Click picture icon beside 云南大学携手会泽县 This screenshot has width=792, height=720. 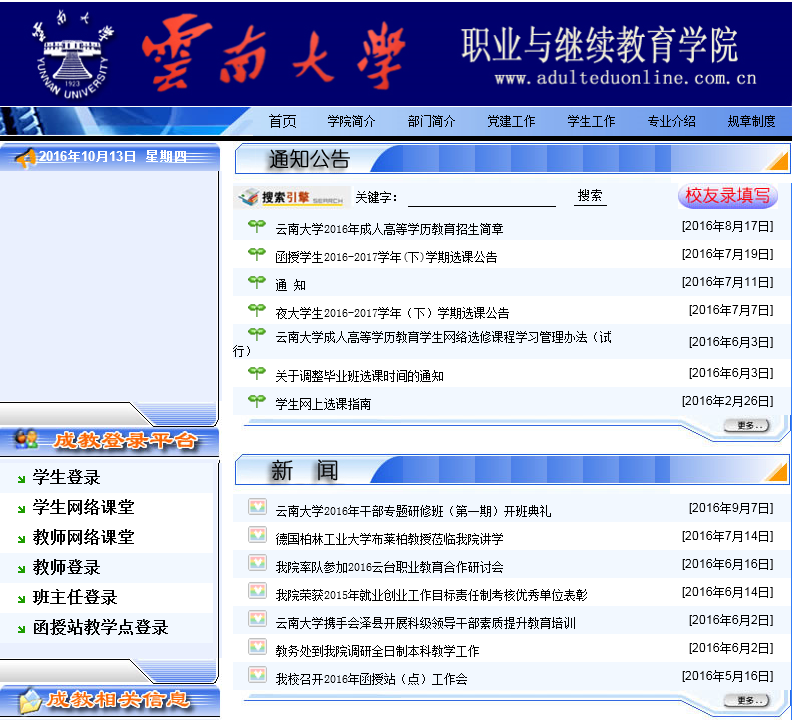(x=257, y=618)
